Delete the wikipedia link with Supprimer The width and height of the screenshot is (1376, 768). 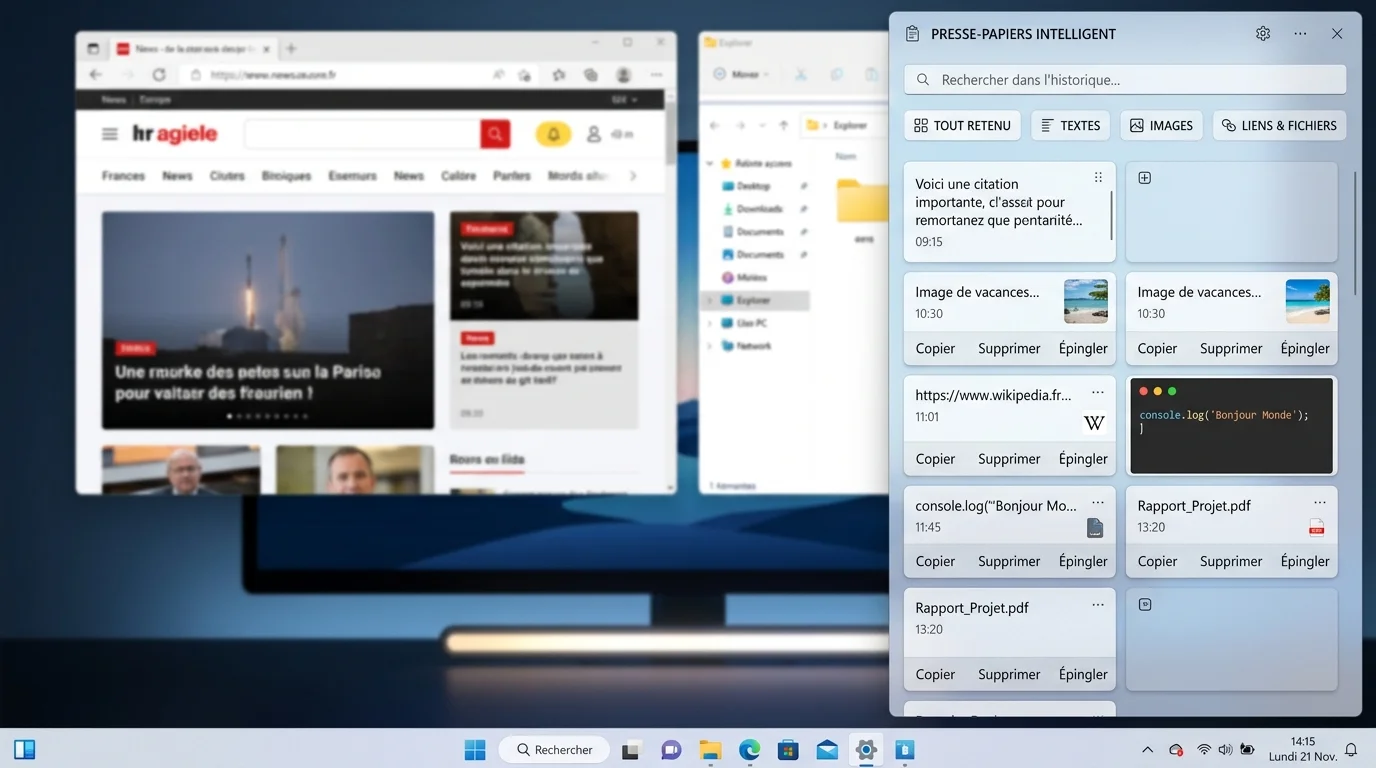1009,459
